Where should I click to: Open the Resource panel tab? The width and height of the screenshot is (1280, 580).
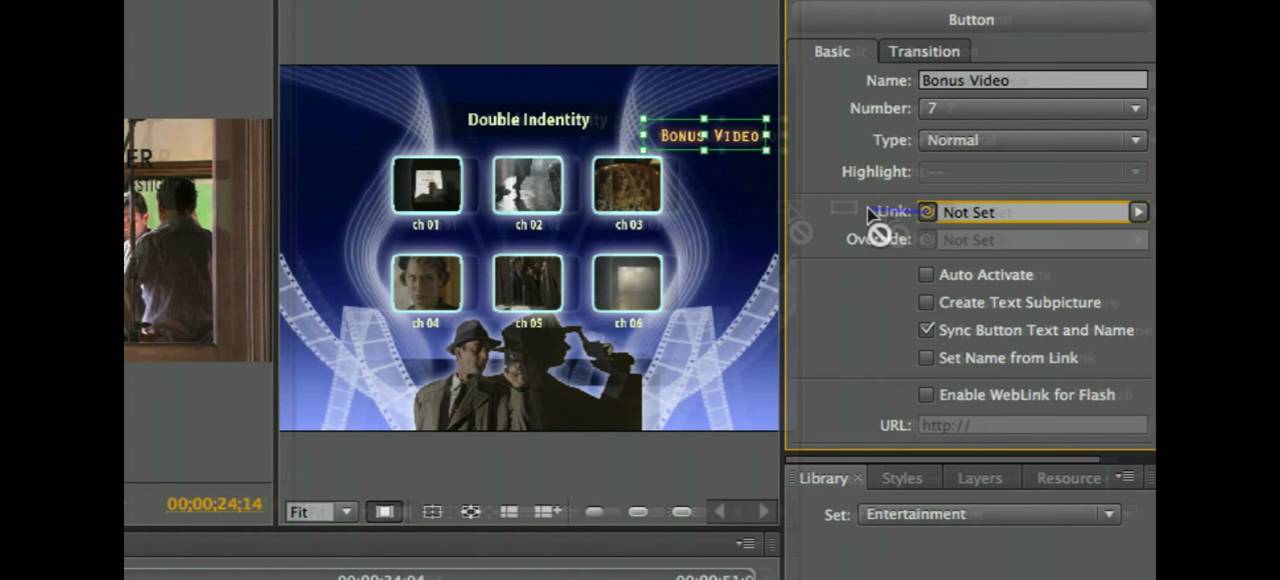[1069, 478]
